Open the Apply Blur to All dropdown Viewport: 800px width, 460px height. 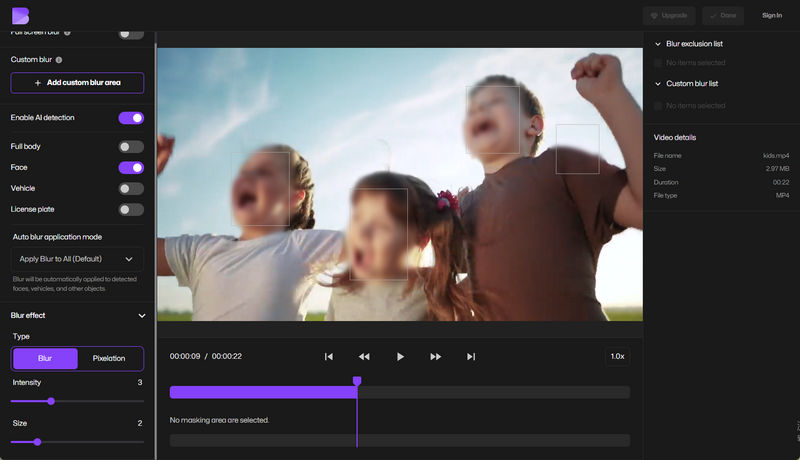(x=77, y=259)
